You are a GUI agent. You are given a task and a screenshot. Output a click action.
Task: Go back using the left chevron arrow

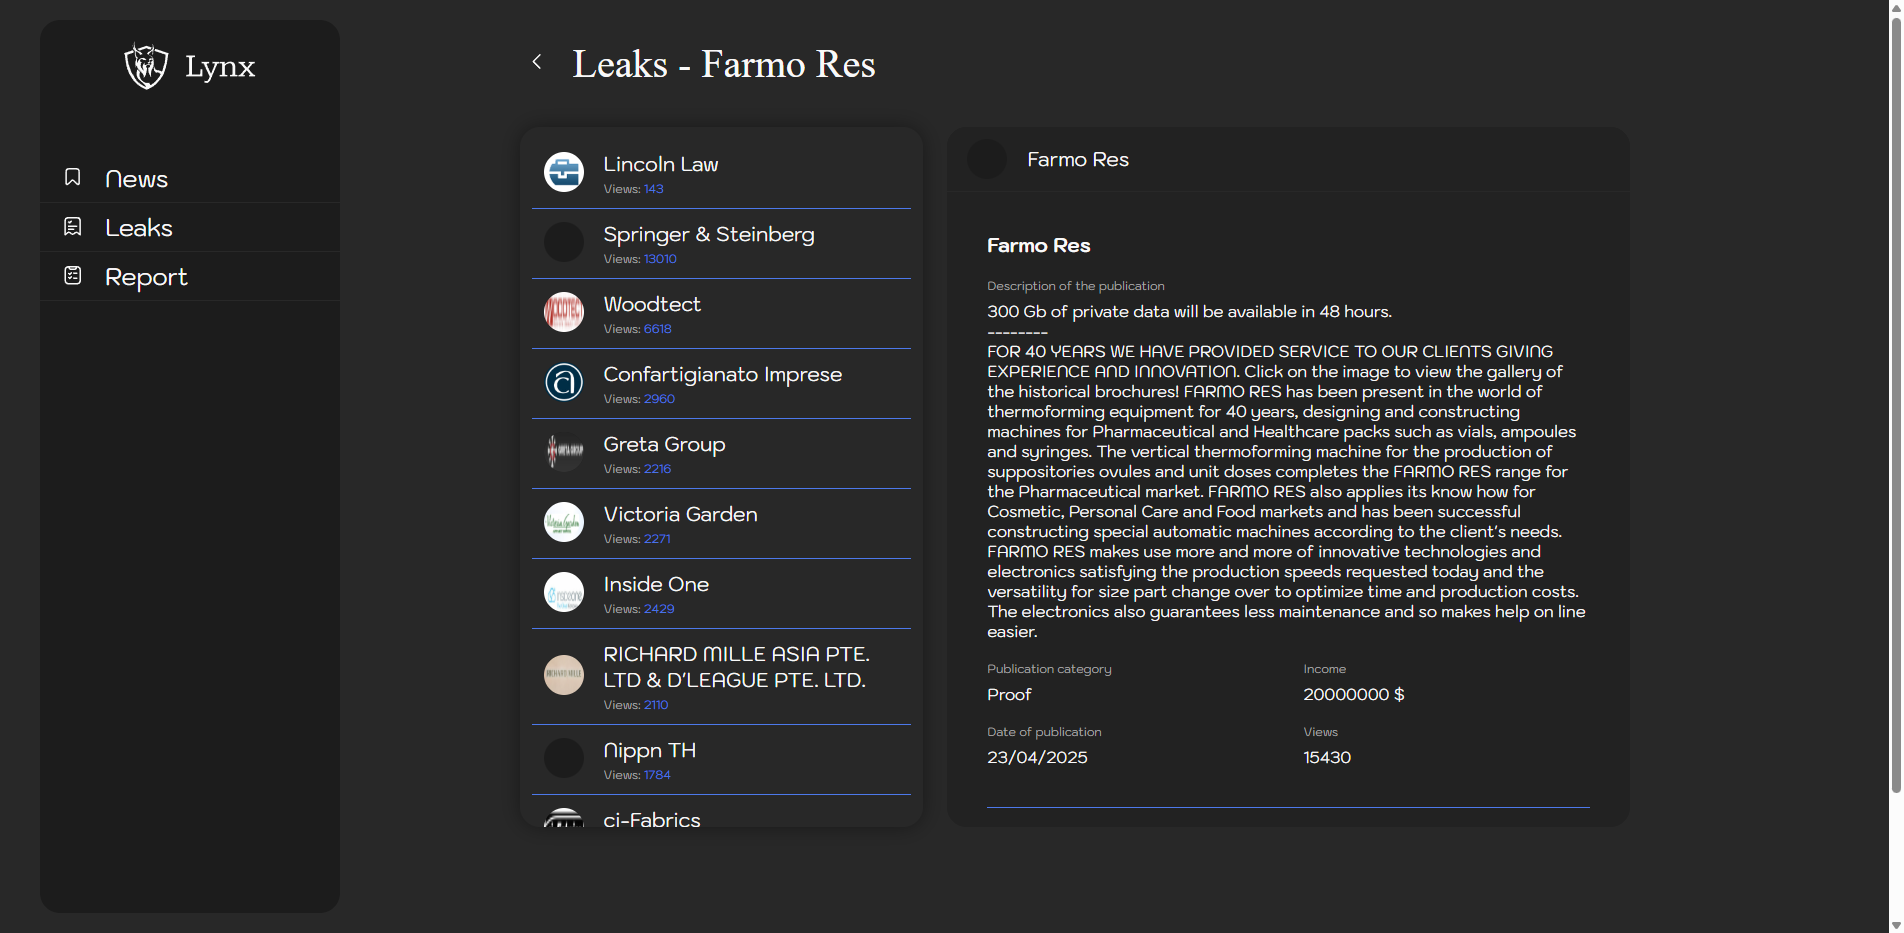click(537, 62)
